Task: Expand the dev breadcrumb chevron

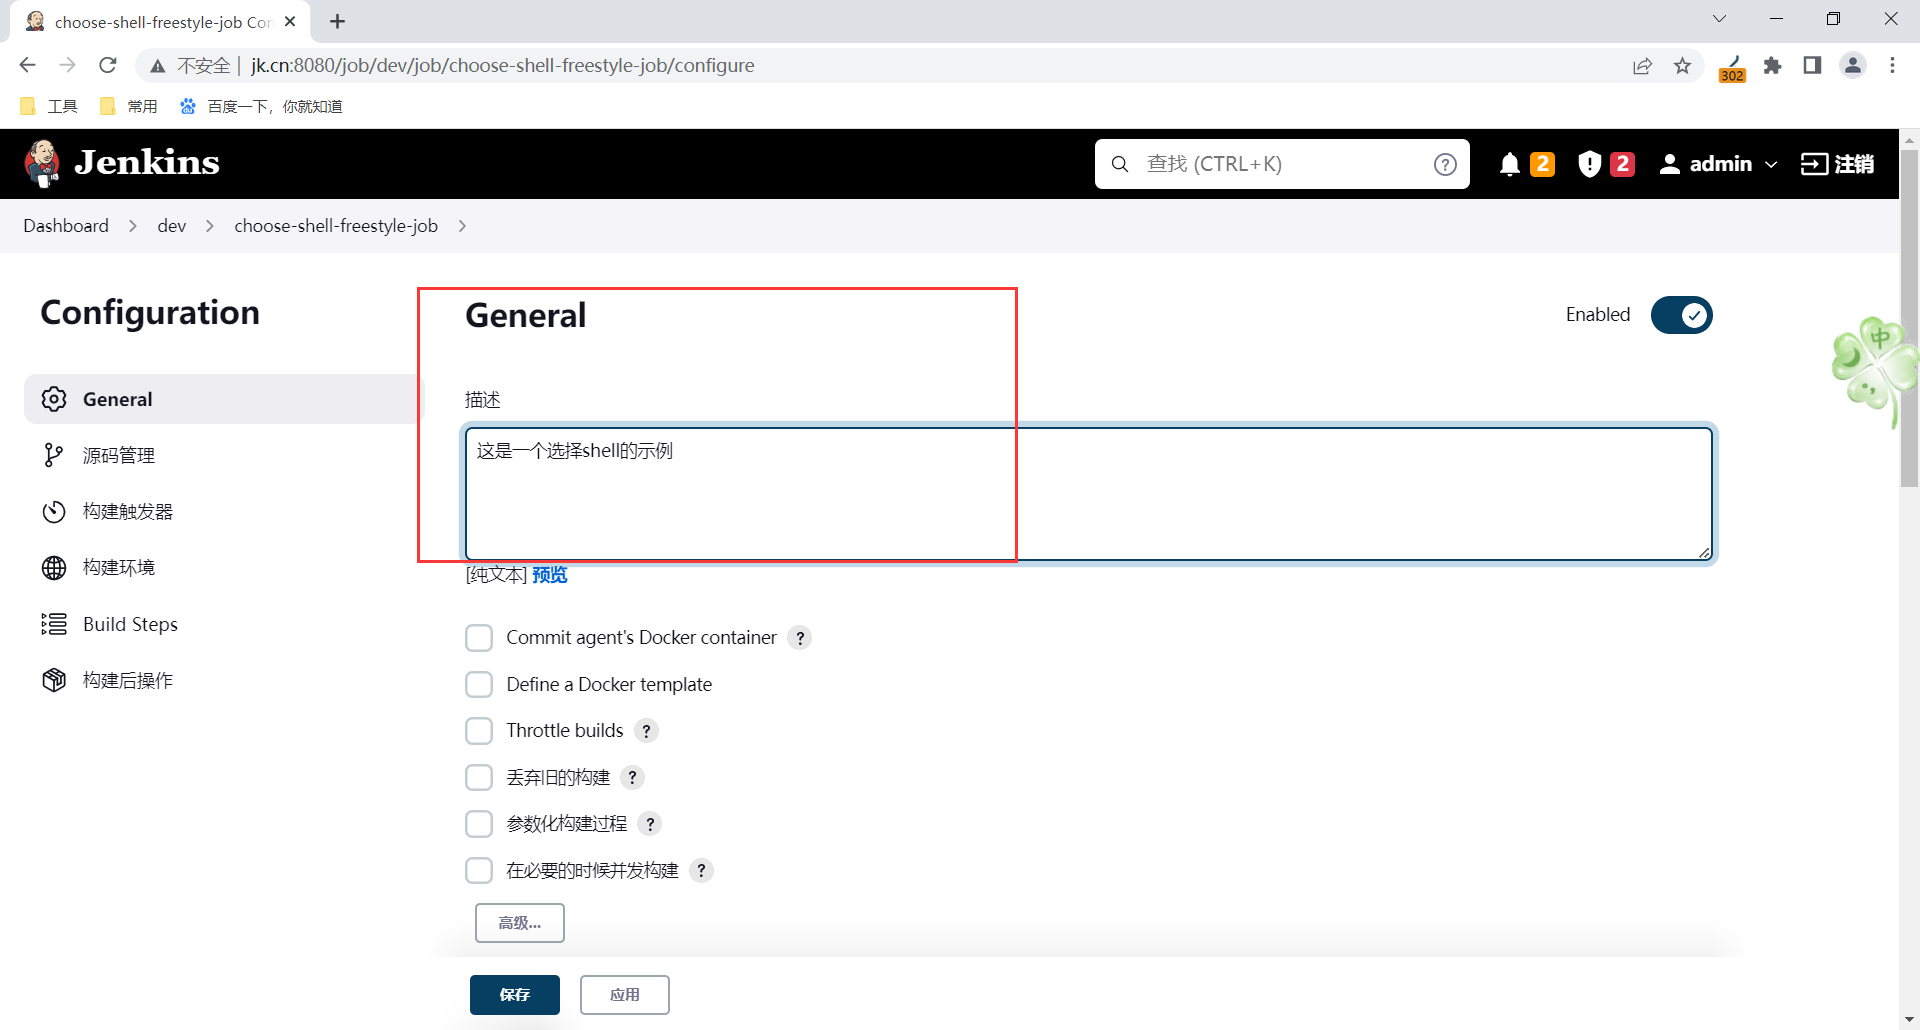Action: point(210,226)
